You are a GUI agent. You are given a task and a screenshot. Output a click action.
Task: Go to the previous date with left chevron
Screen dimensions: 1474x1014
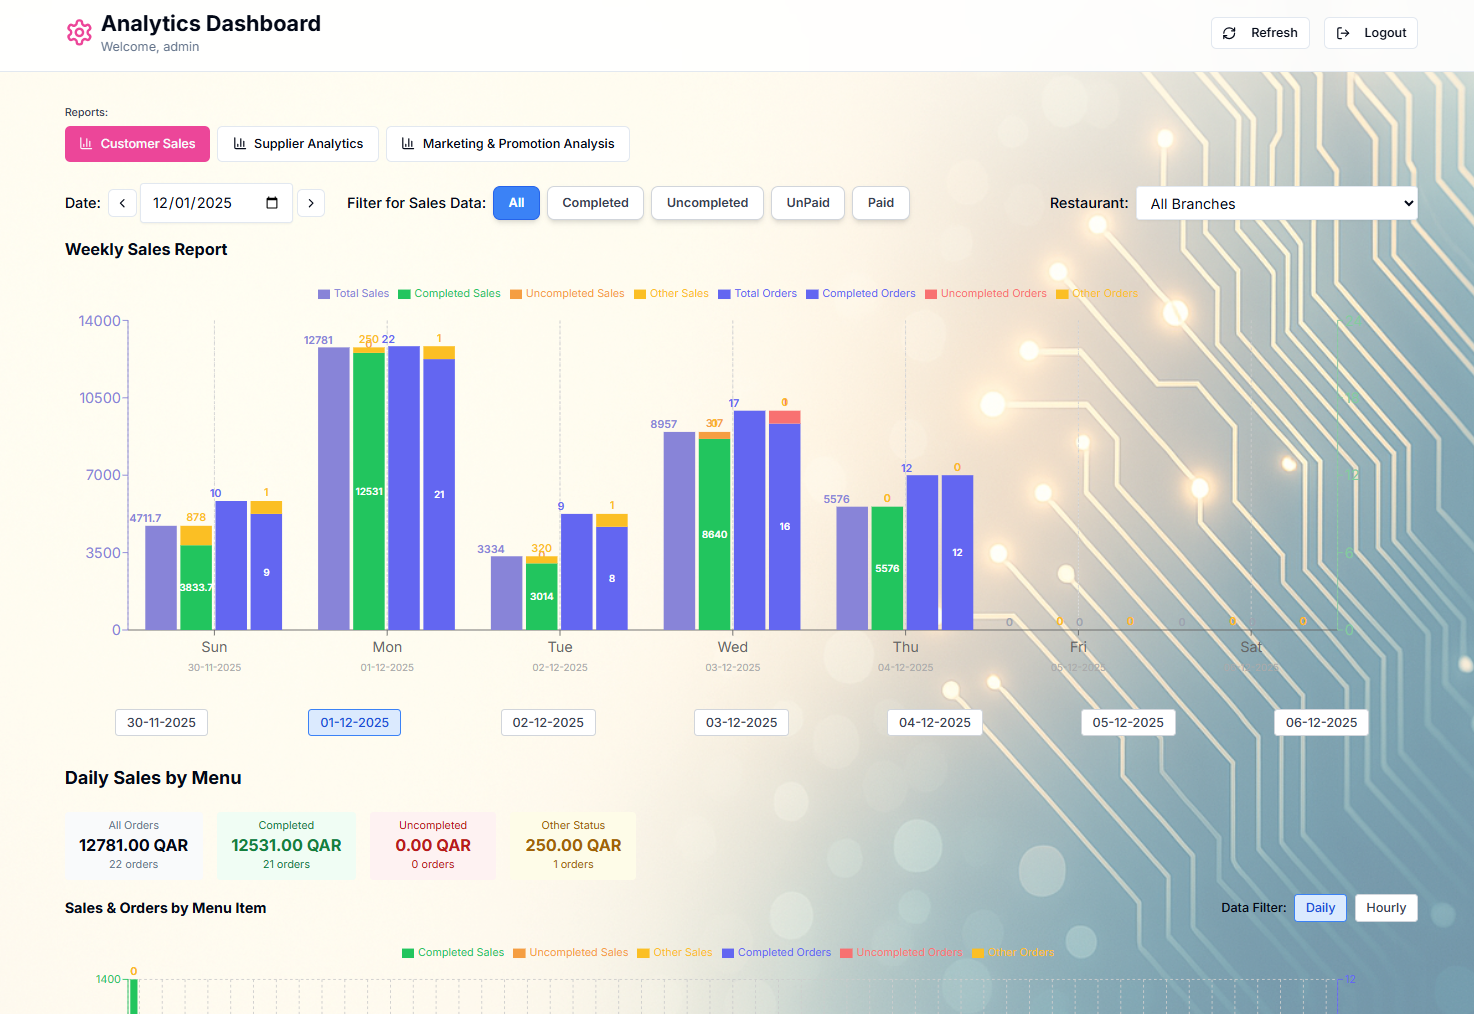122,203
